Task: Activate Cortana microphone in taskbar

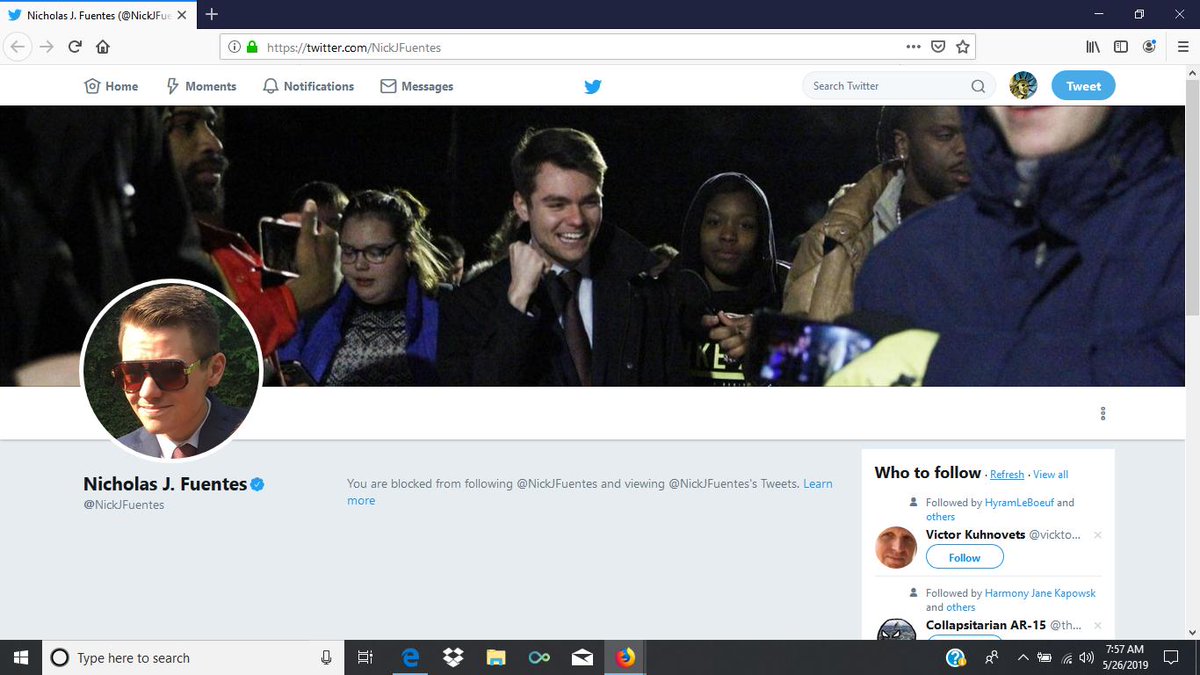Action: (x=326, y=657)
